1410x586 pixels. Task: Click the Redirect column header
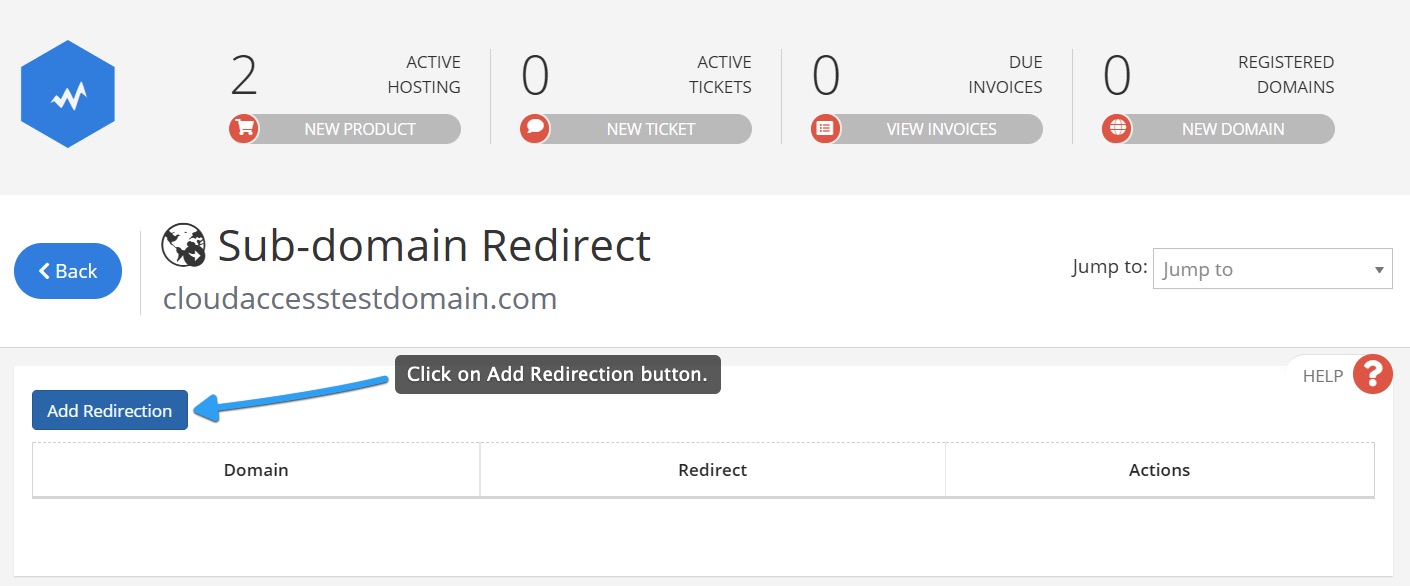click(713, 470)
